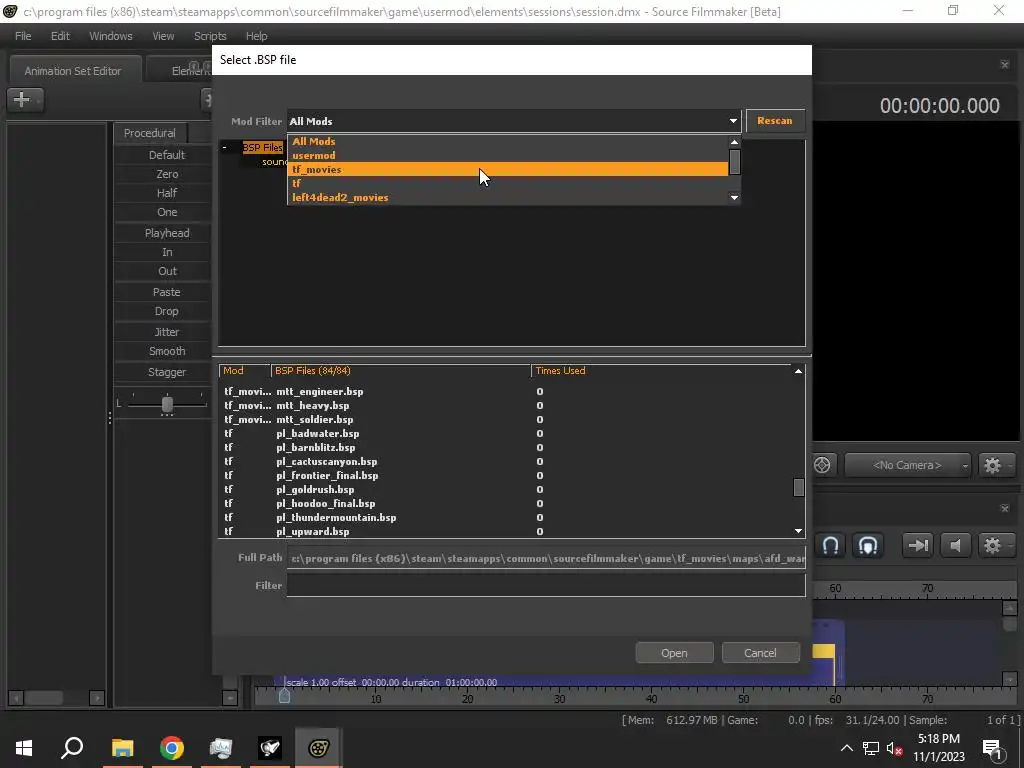The width and height of the screenshot is (1024, 768).
Task: Click the advance-to-end arrow icon in timeline
Action: 918,545
